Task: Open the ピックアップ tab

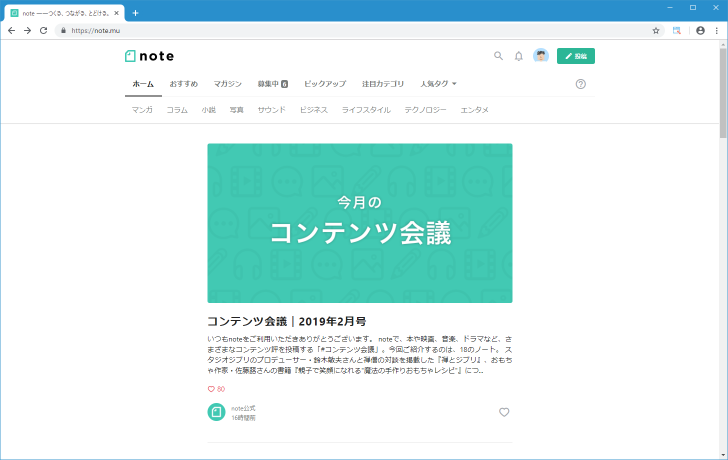Action: point(325,84)
